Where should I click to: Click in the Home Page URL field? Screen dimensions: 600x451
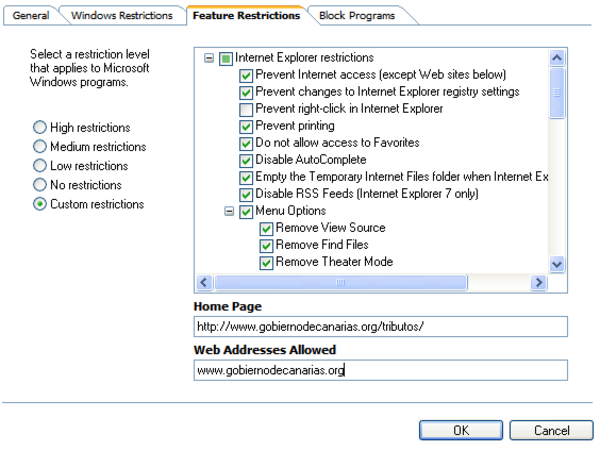coord(380,327)
